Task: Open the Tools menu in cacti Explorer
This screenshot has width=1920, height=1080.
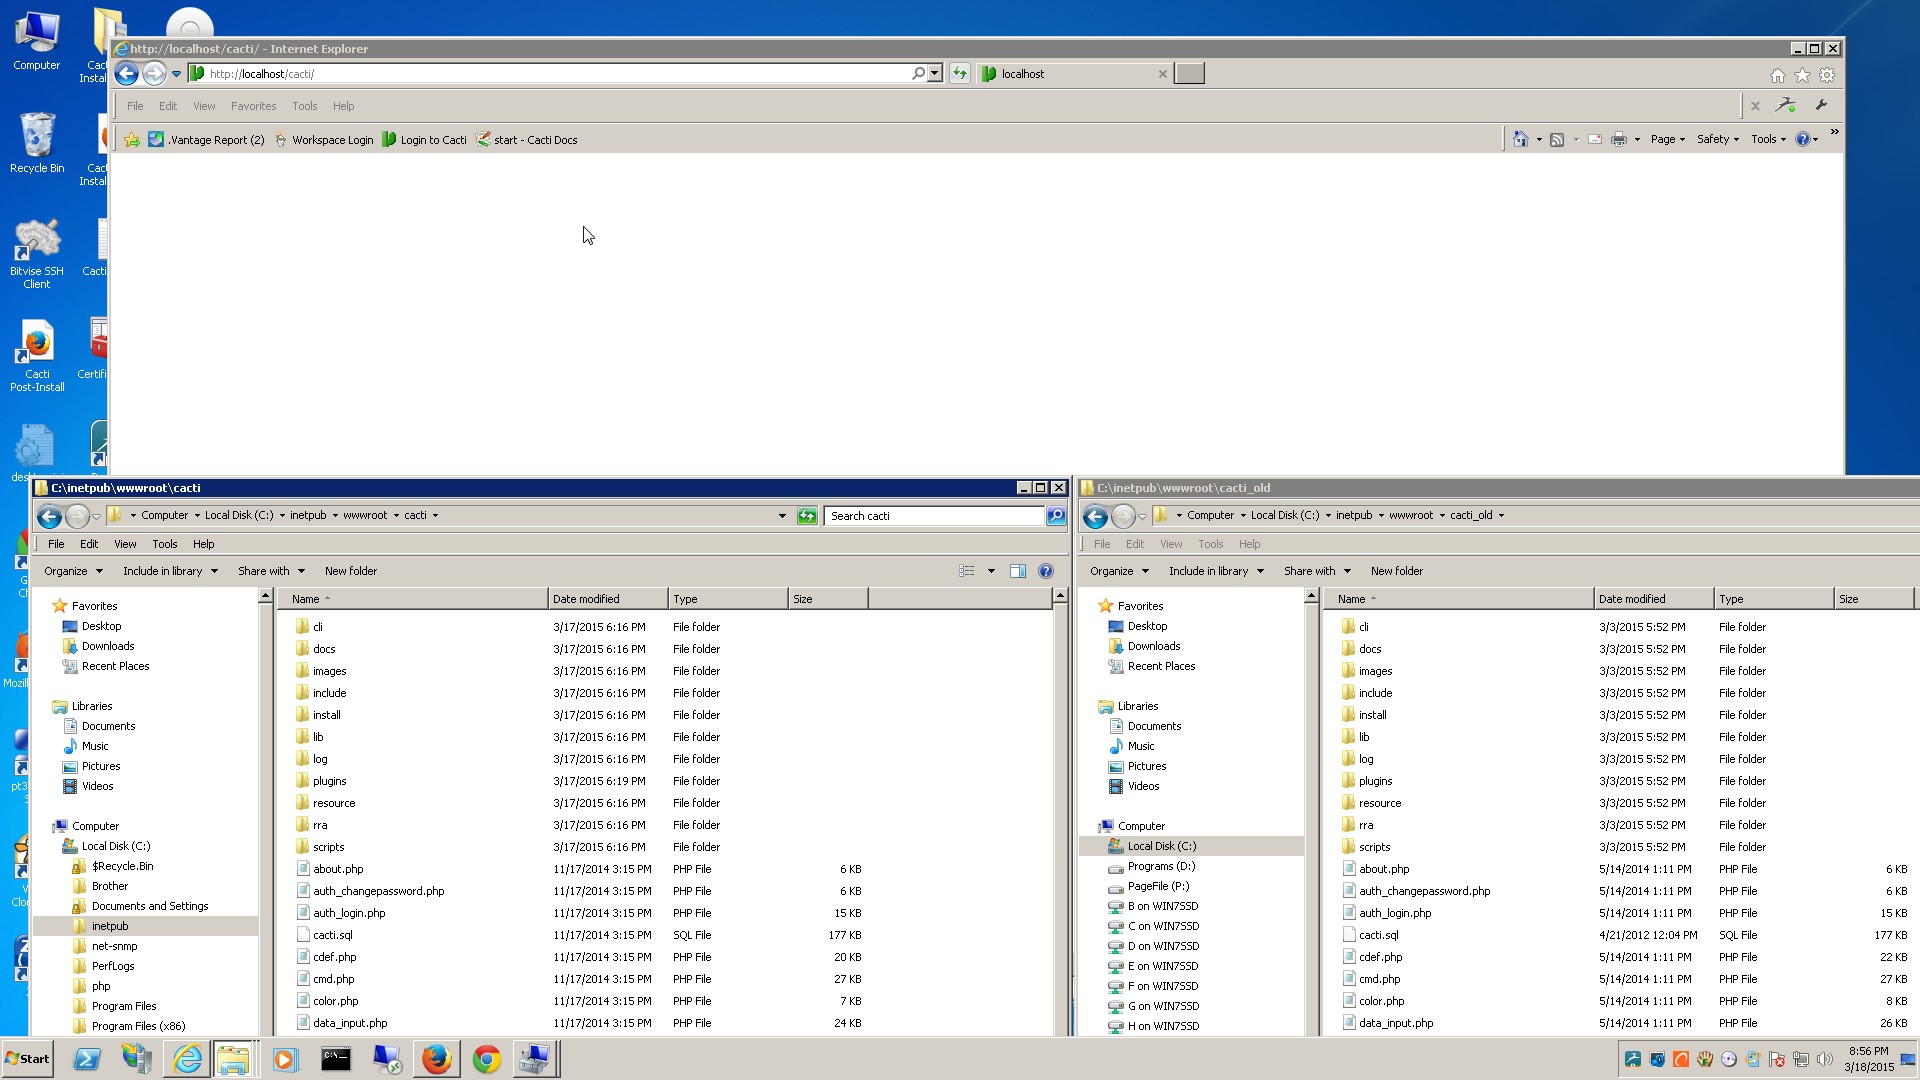Action: click(x=165, y=544)
